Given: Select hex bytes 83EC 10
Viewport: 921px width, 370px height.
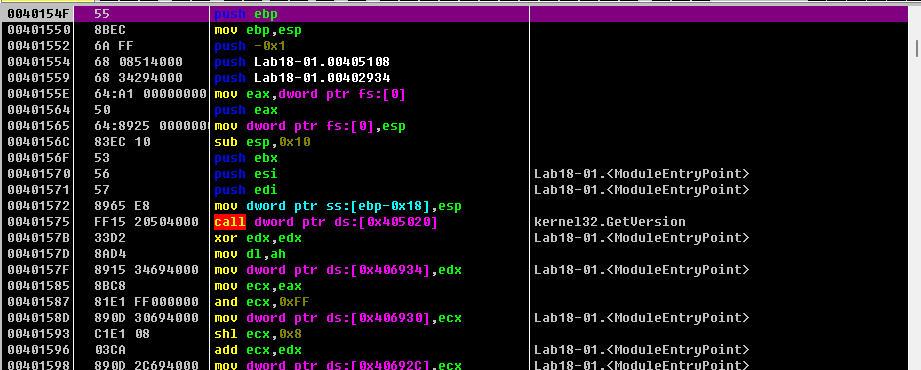Looking at the screenshot, I should 122,142.
